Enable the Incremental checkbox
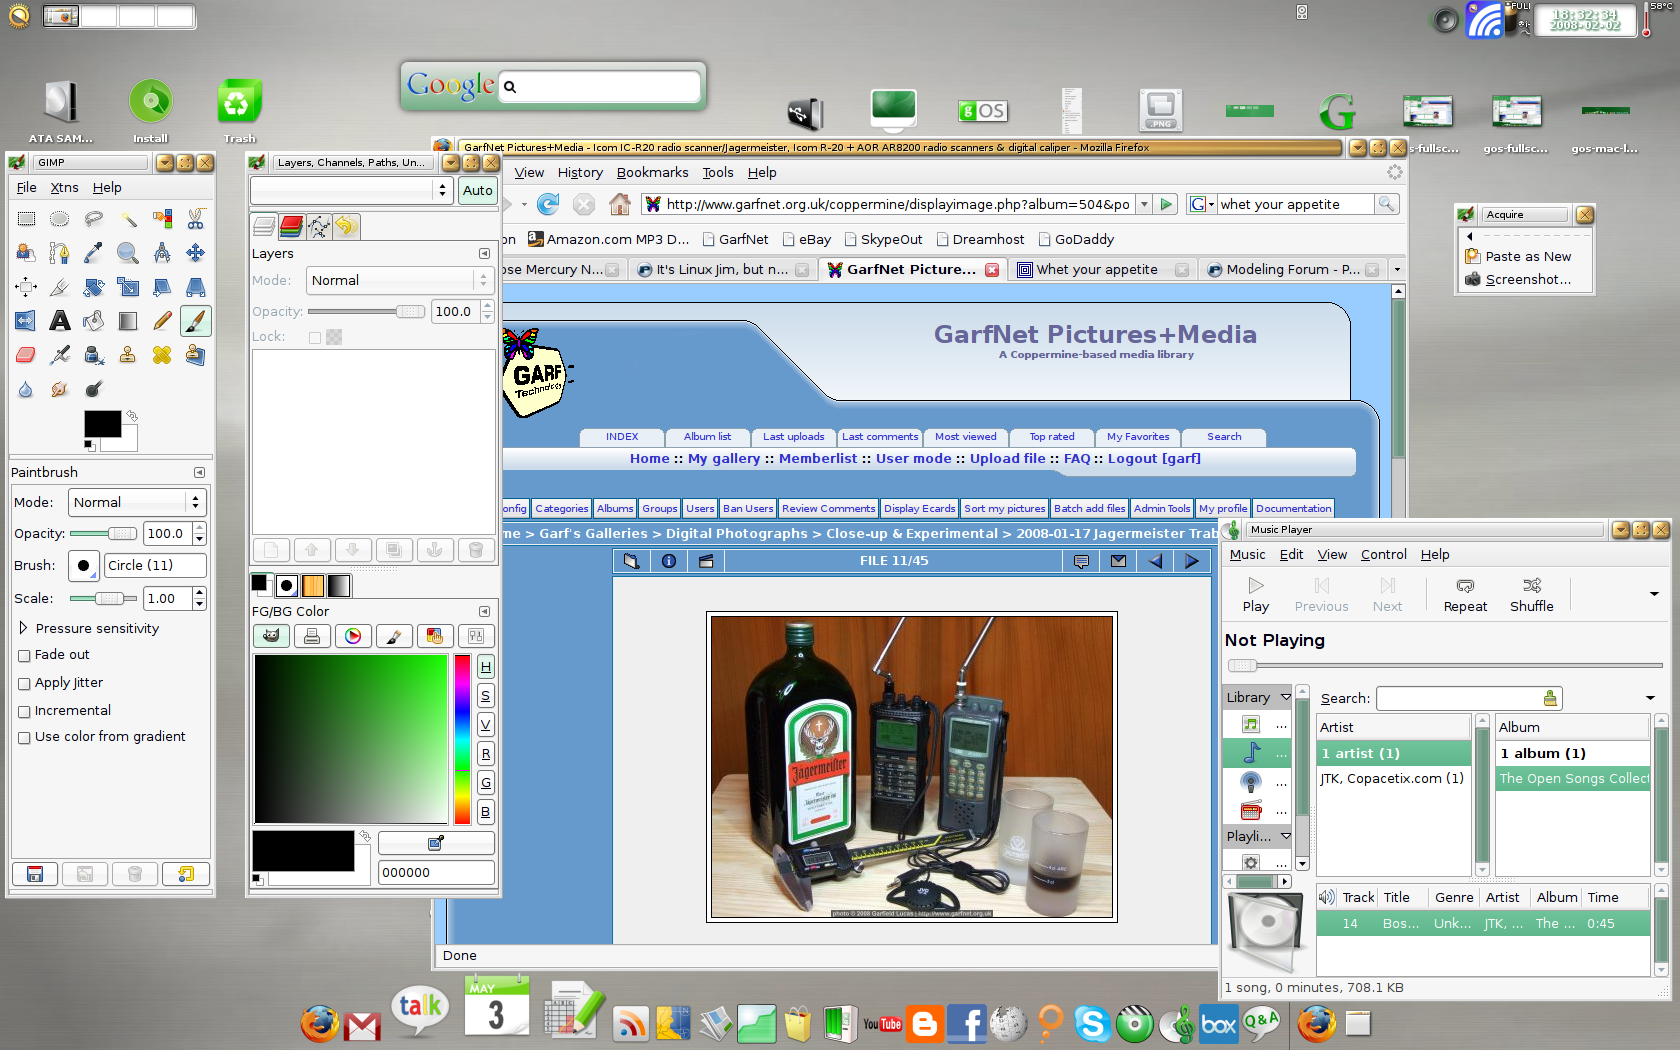Screen dimensions: 1680x1050 24,712
